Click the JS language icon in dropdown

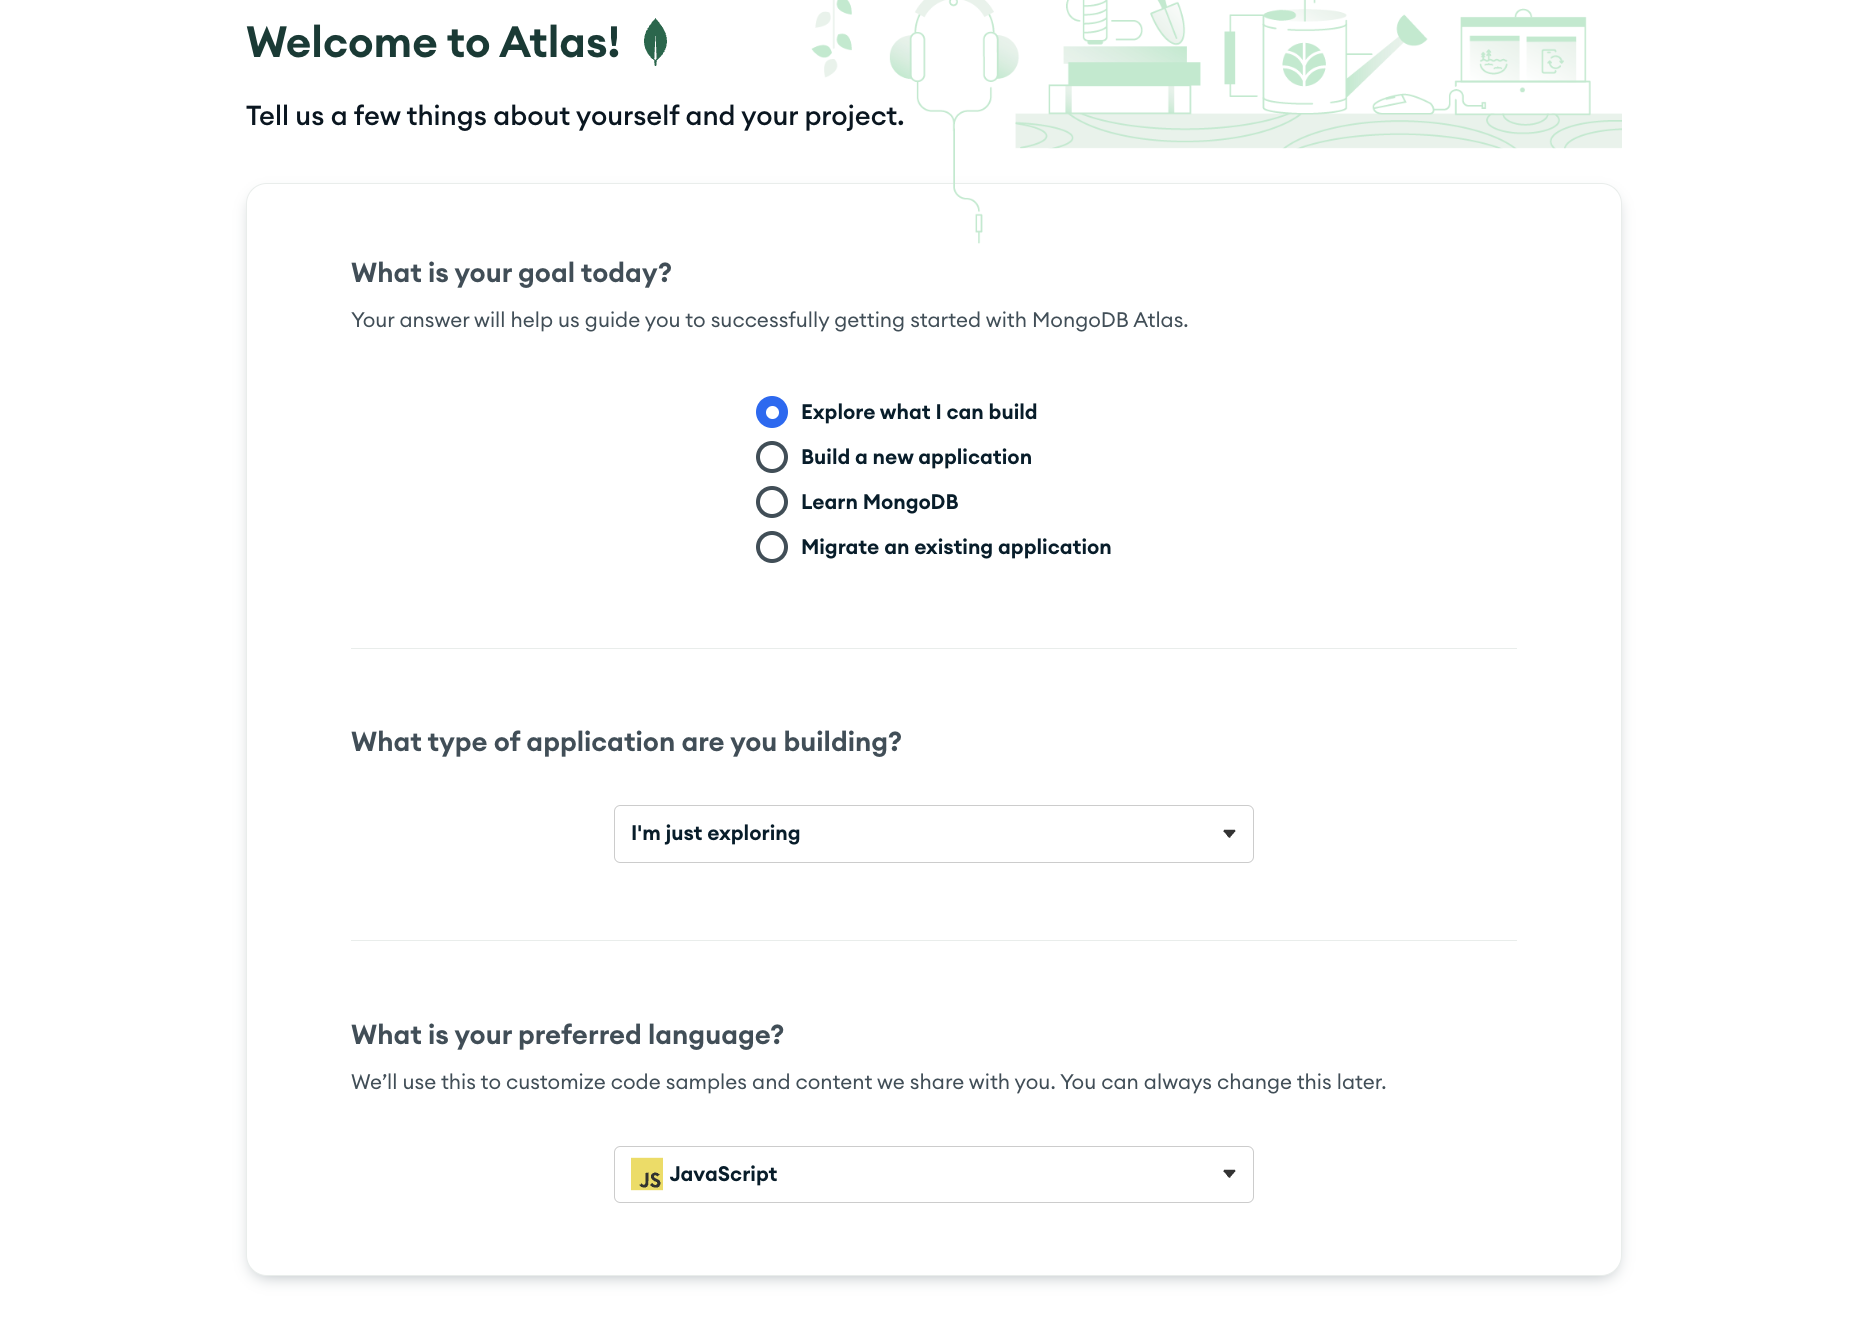point(647,1174)
